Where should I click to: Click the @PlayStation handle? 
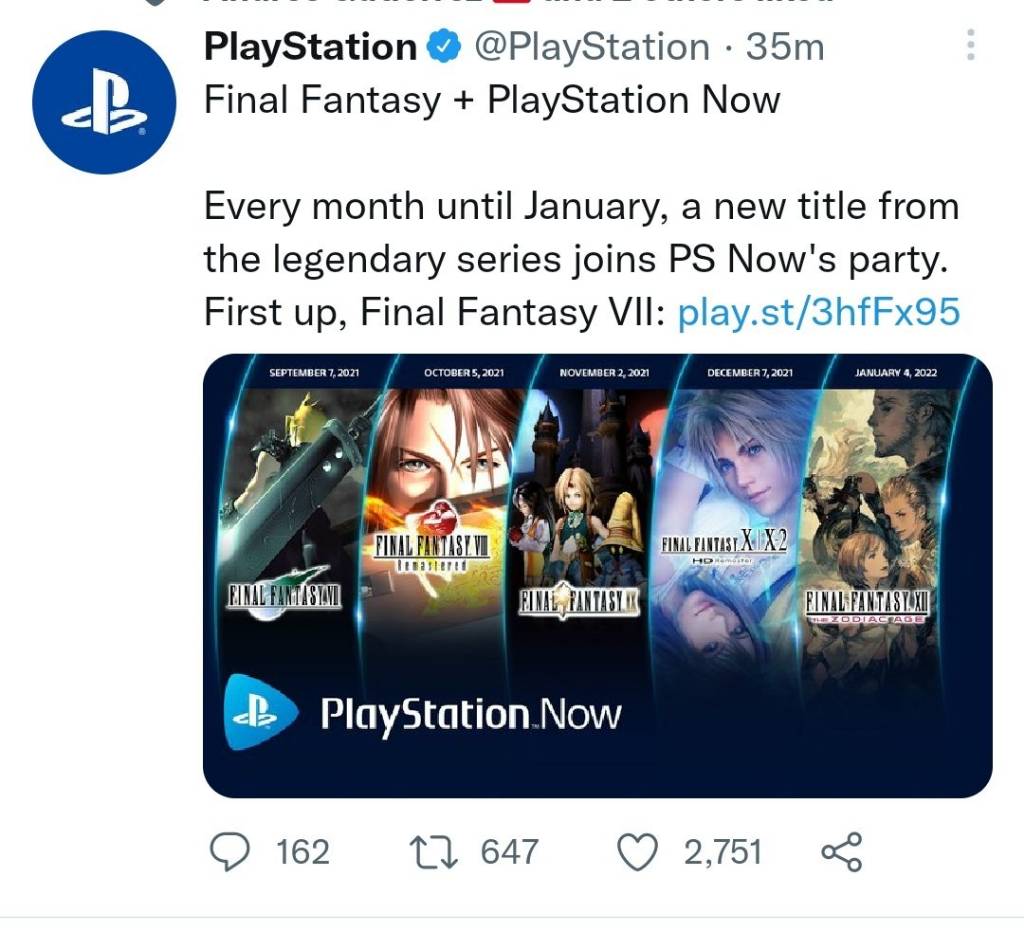(591, 47)
